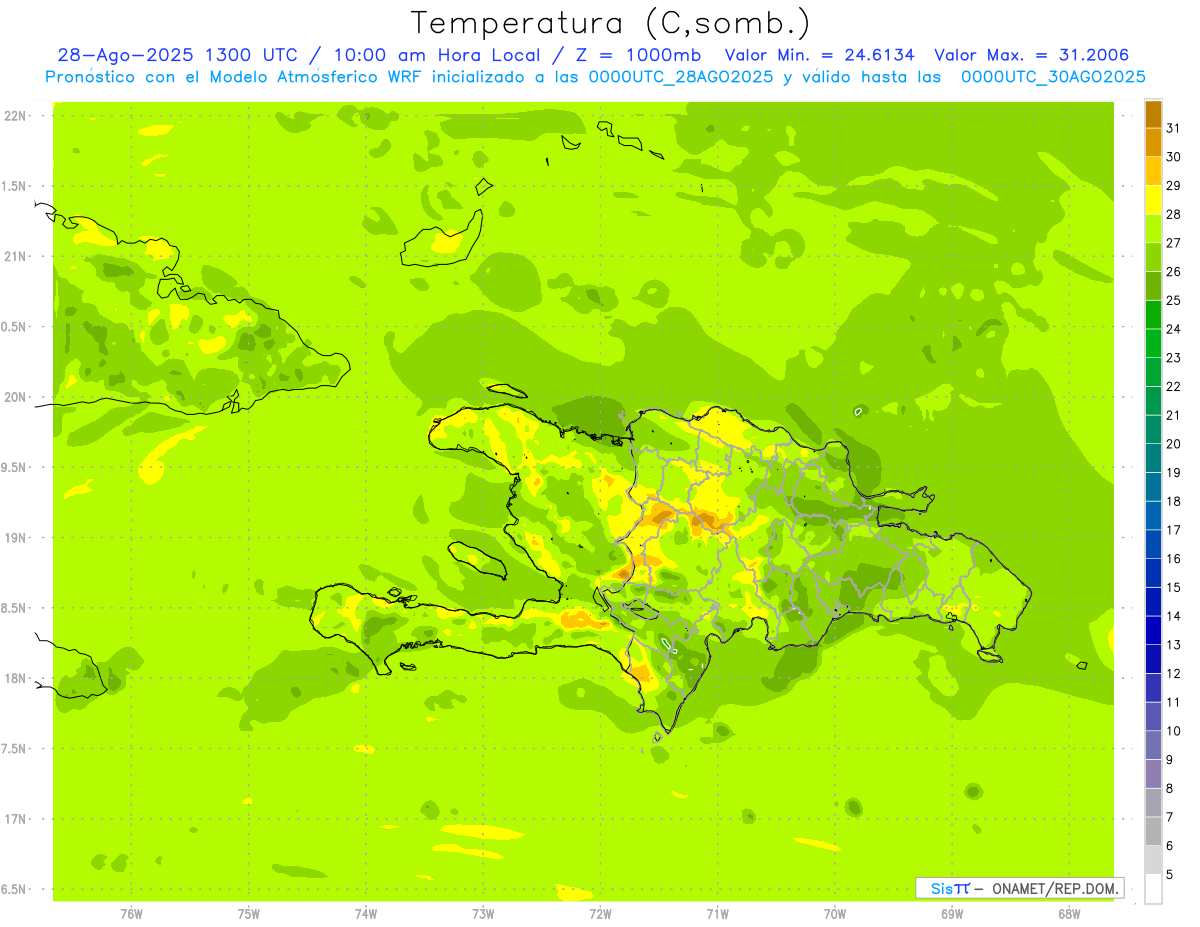Click the legend swatch between 20 and 21
1200x927 pixels.
tap(1153, 429)
